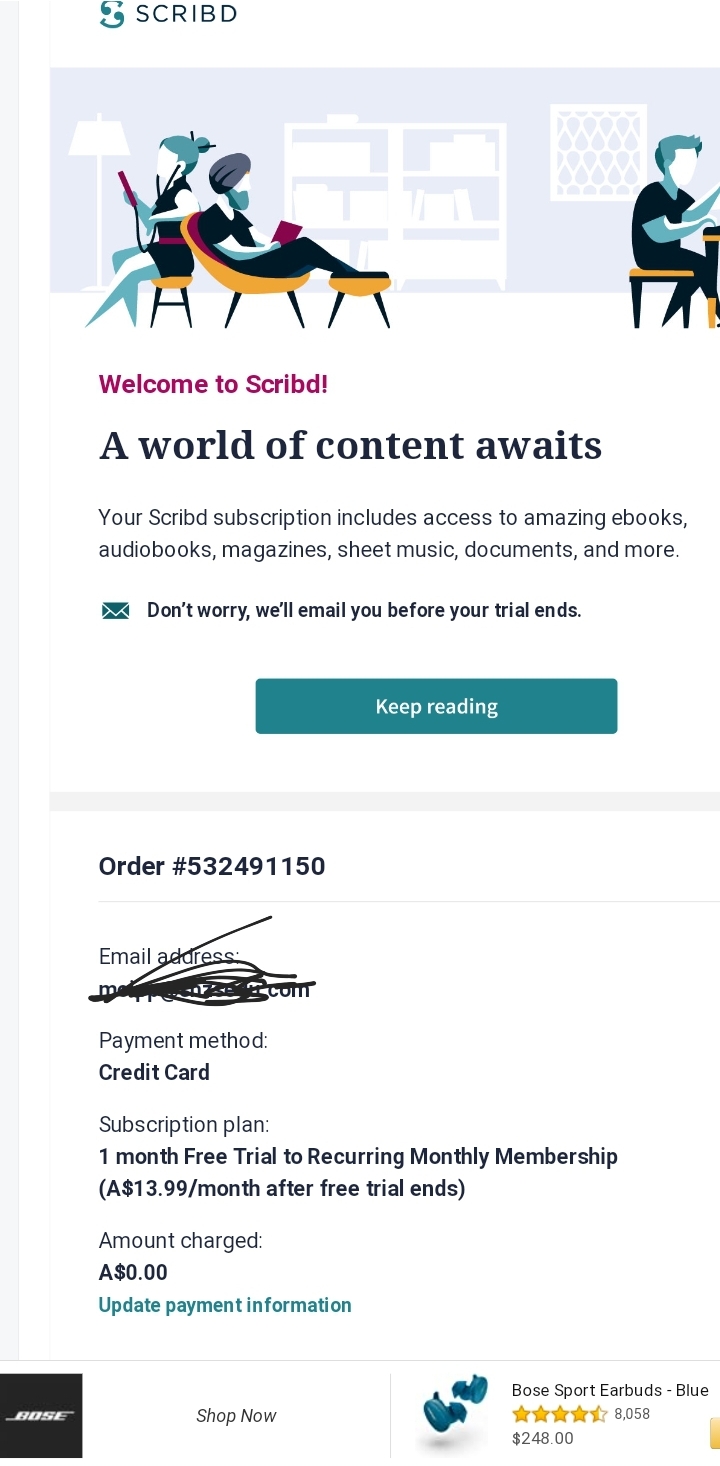Tap the star rating in the ad
The image size is (720, 1466).
click(x=560, y=1414)
